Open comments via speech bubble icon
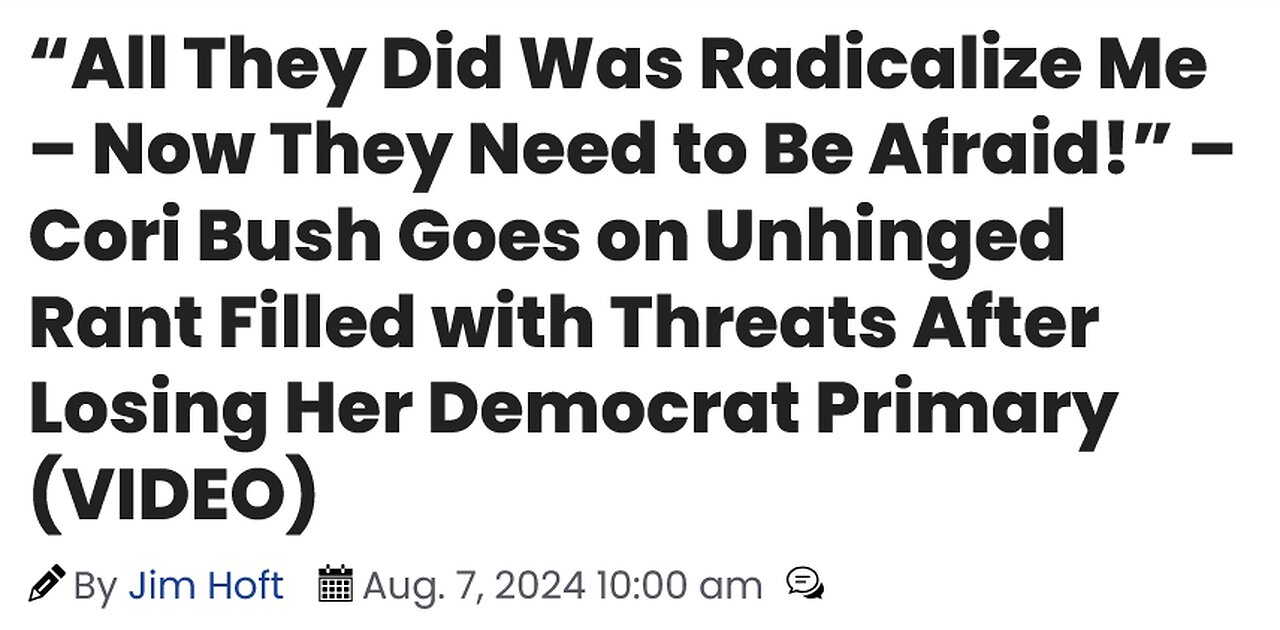 (805, 583)
